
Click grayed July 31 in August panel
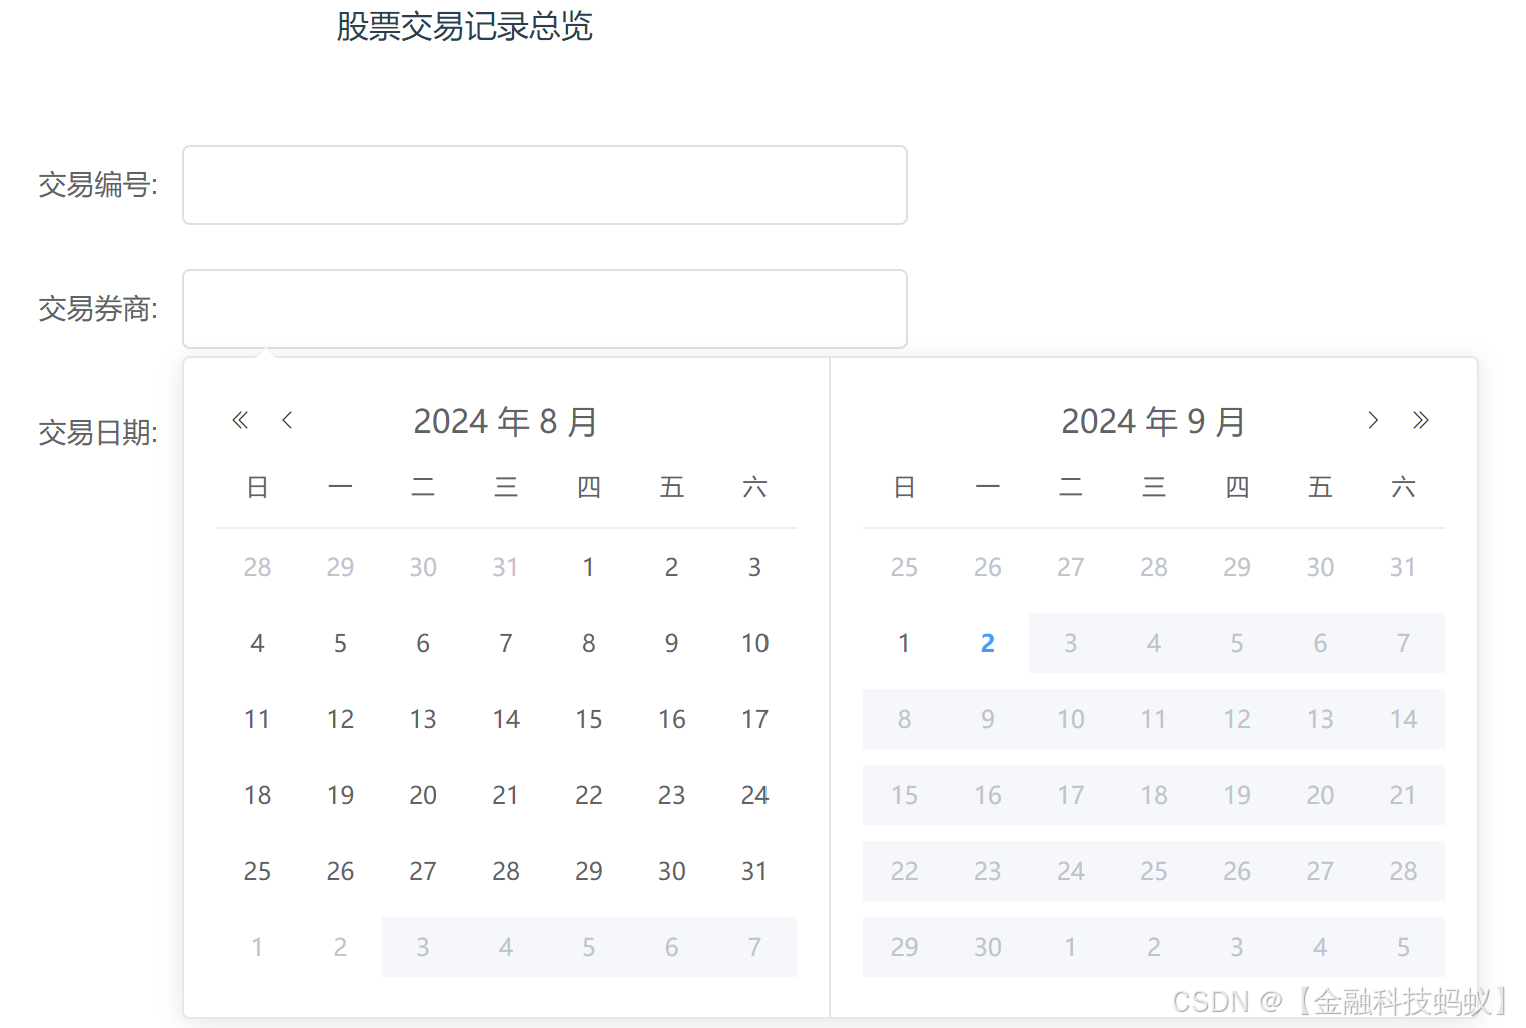pyautogui.click(x=506, y=567)
